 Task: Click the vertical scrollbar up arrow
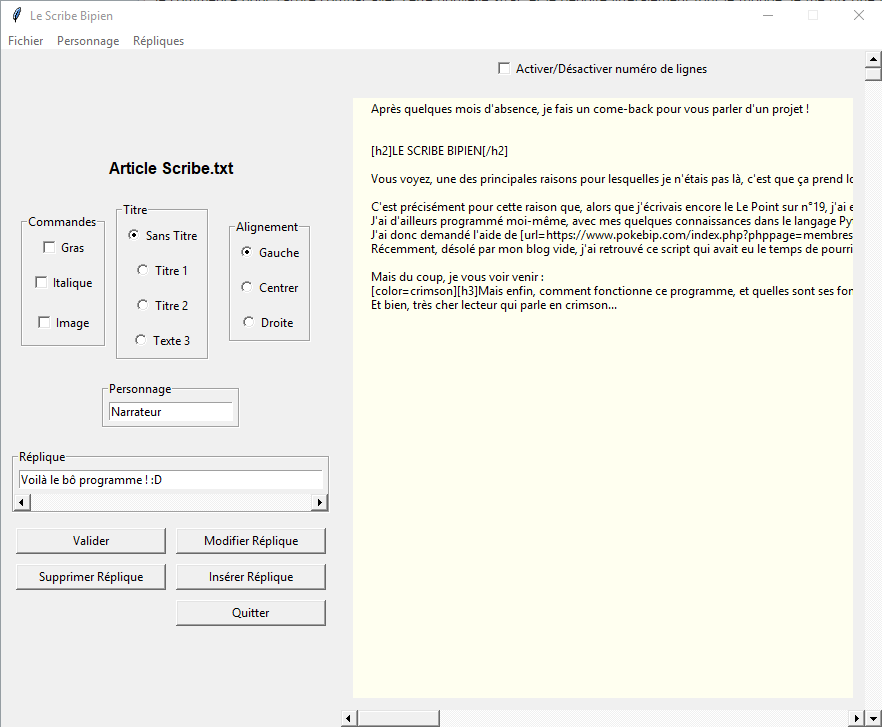pyautogui.click(x=873, y=58)
